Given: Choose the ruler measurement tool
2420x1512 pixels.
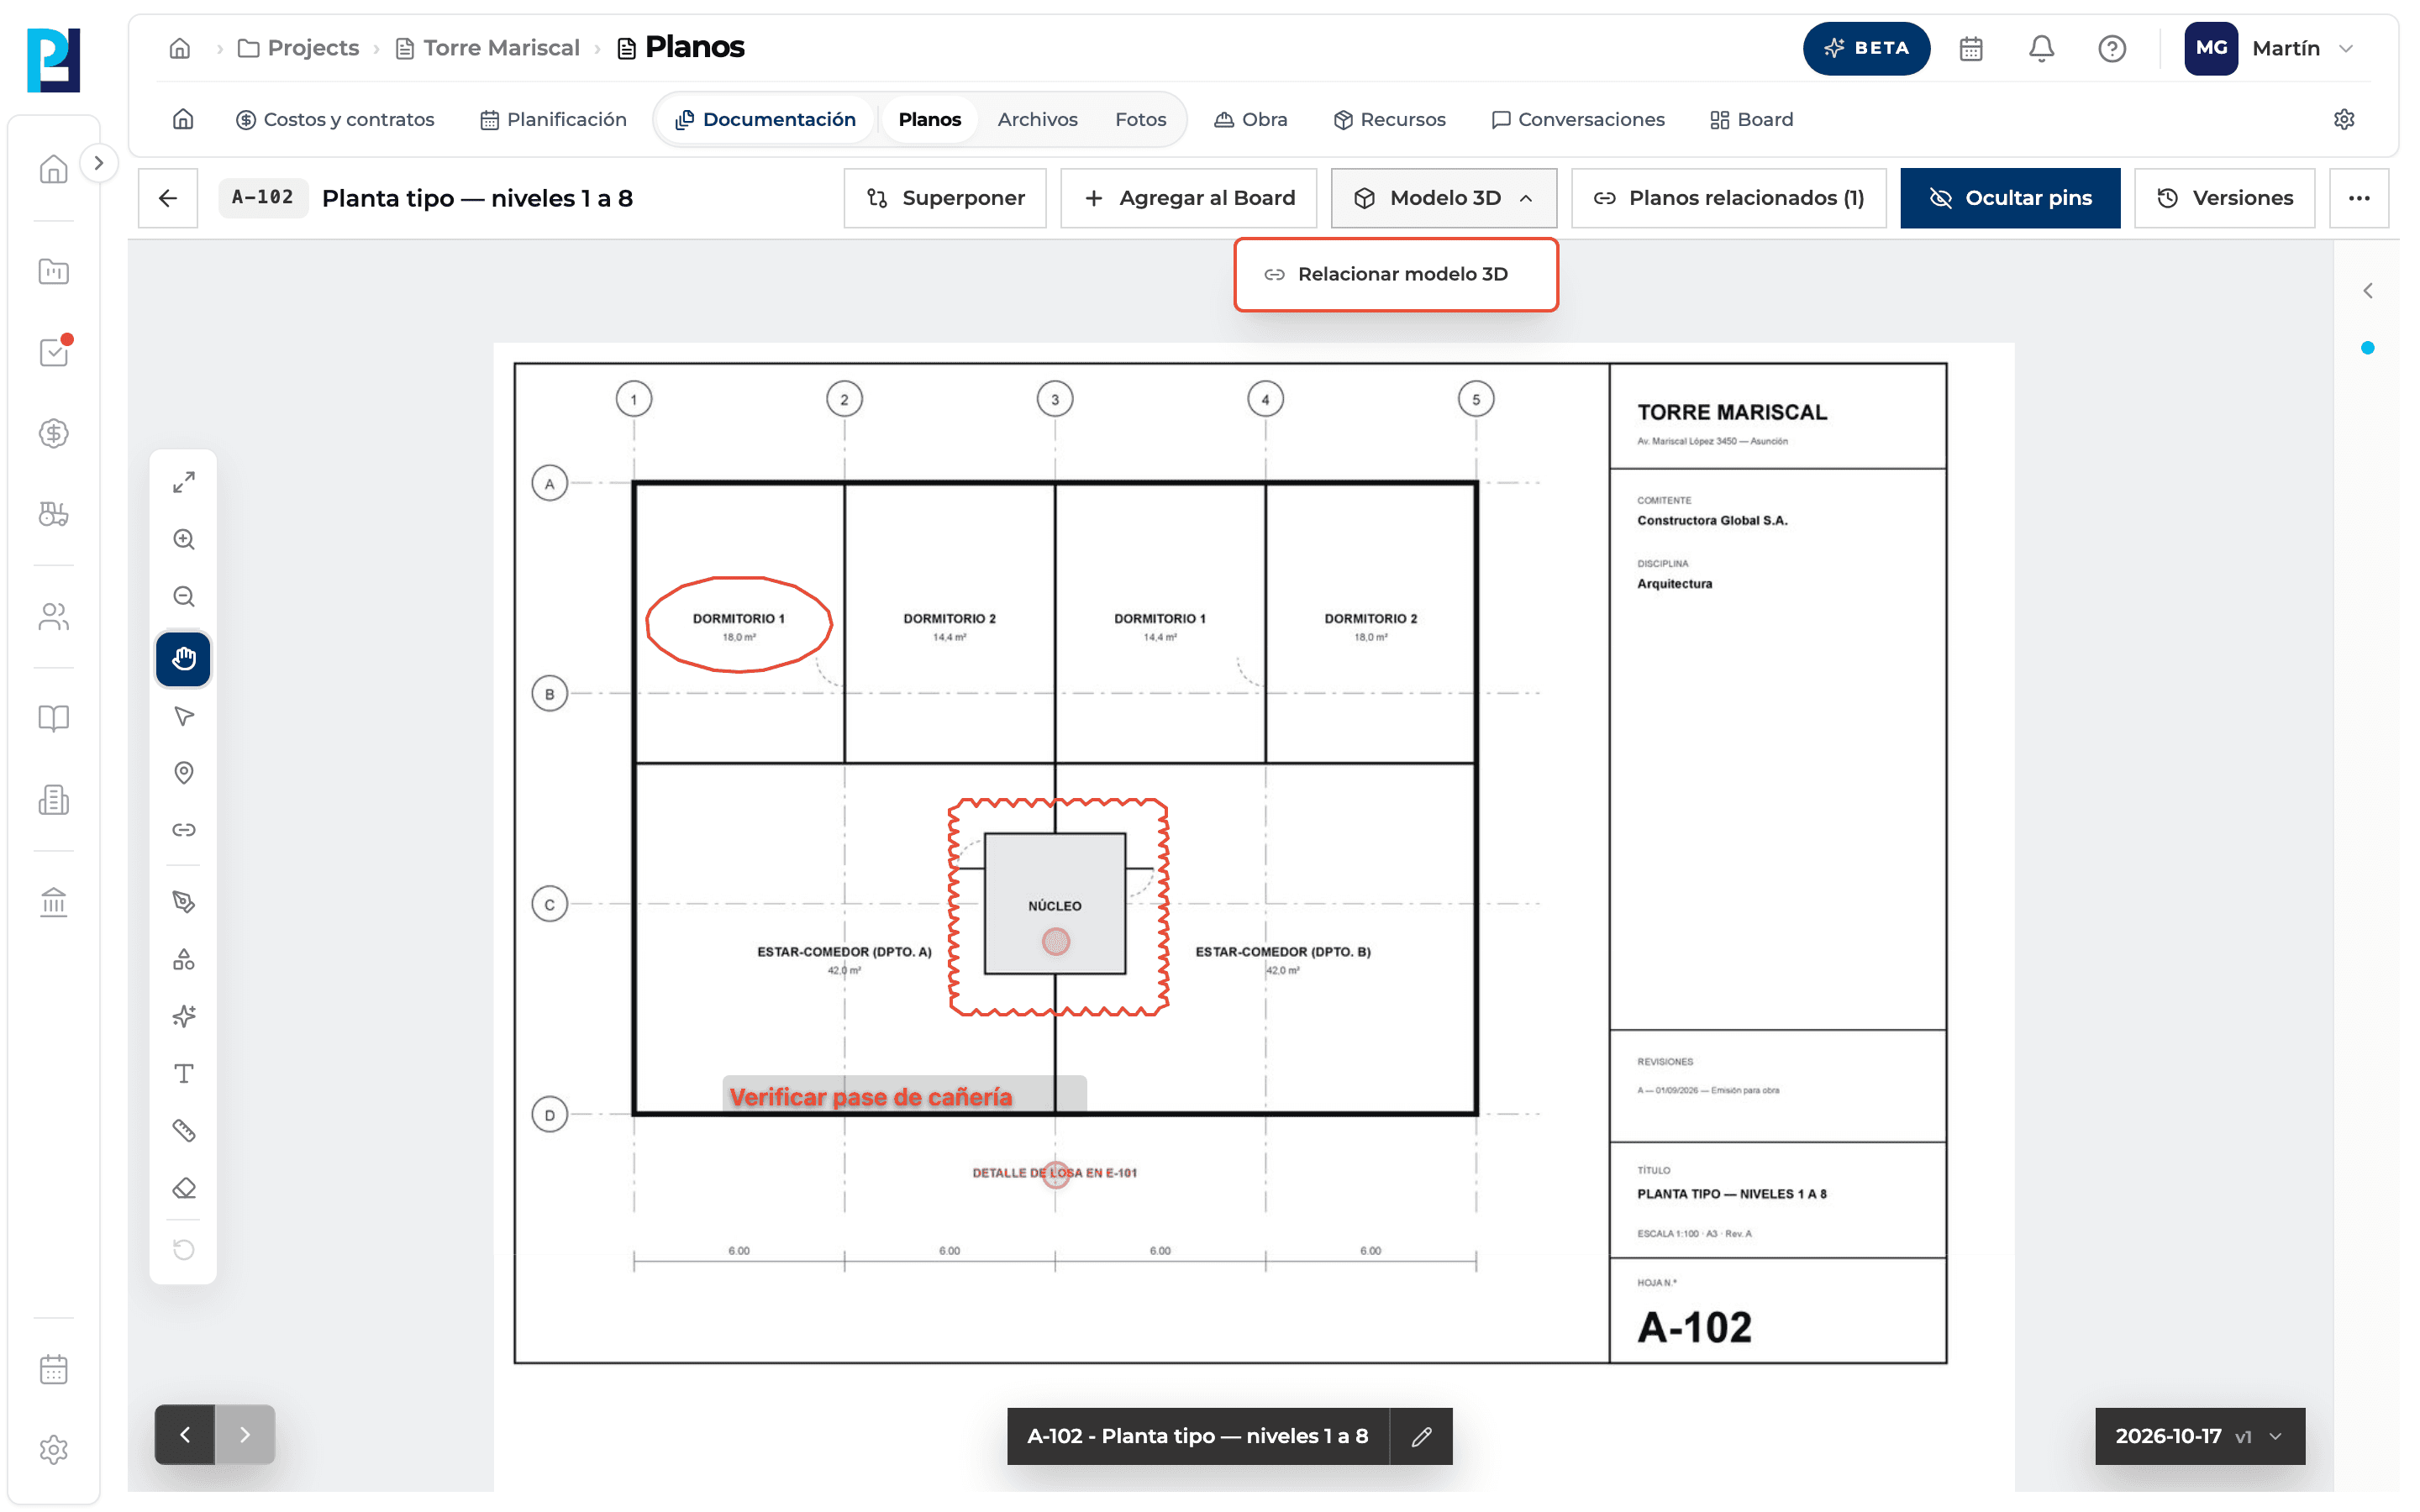Looking at the screenshot, I should pos(183,1130).
